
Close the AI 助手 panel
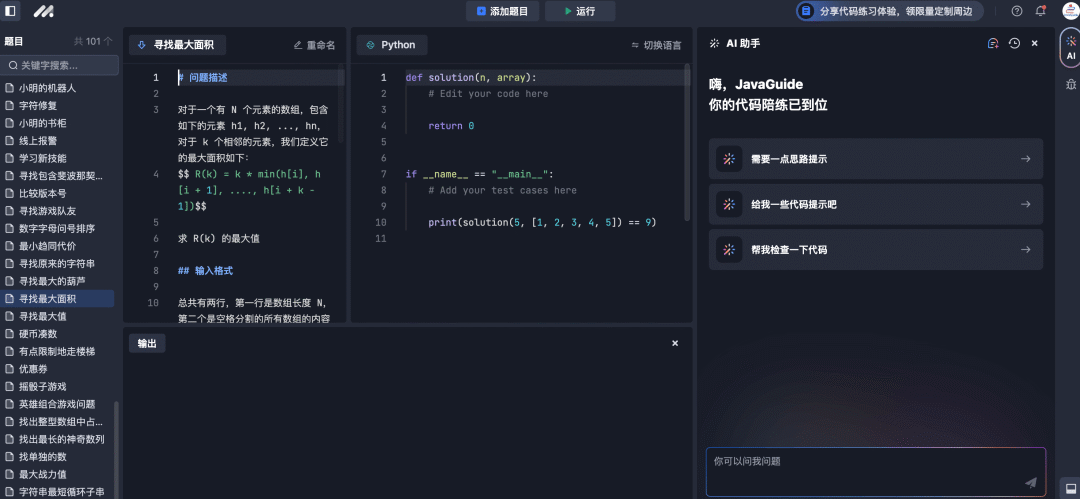1034,43
